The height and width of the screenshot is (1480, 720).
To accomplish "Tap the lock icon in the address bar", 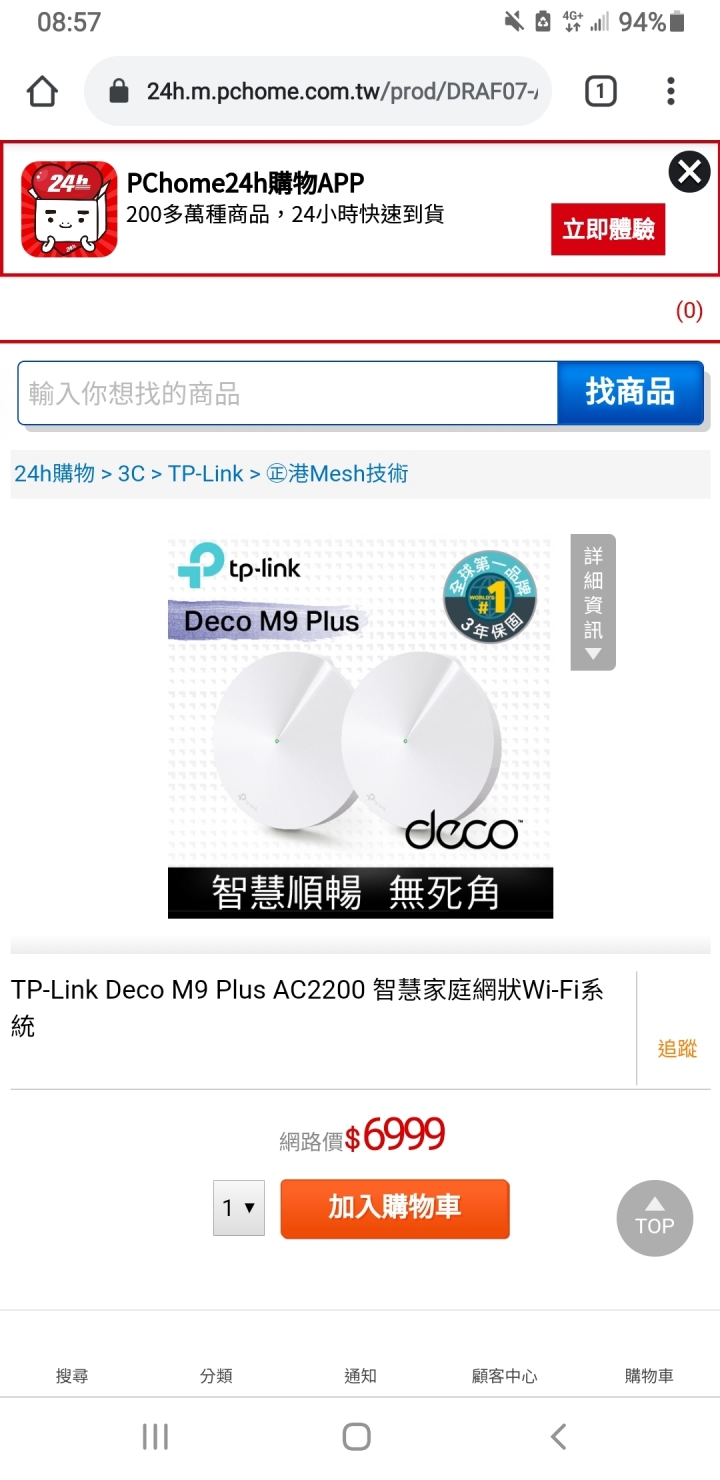I will (119, 92).
